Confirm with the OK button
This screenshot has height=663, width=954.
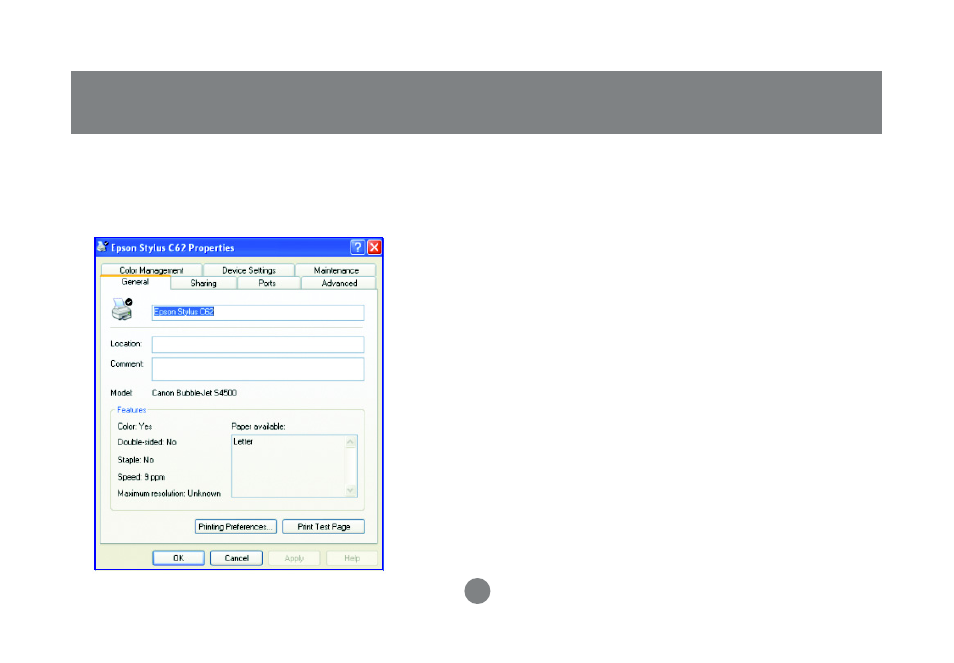tap(178, 558)
